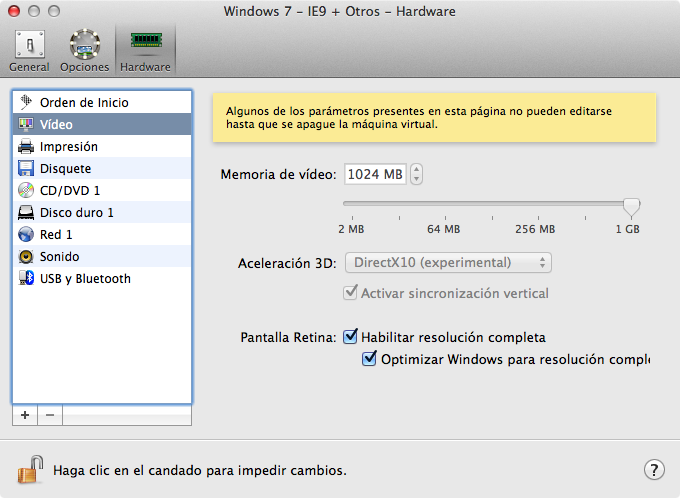Select the Red 1 network entry
Screen dimensions: 680x498
(x=102, y=234)
